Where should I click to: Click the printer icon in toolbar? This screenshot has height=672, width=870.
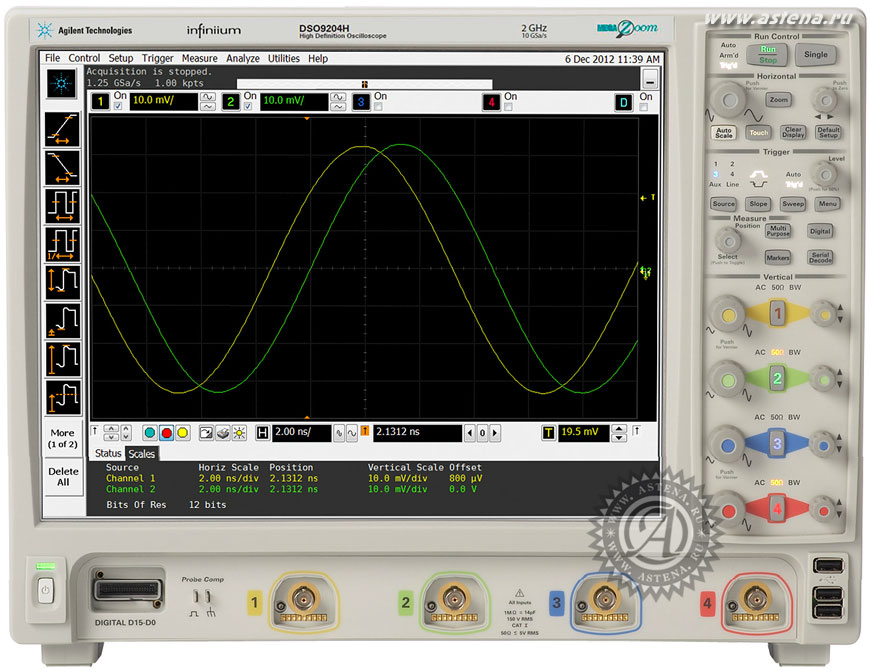[x=222, y=433]
